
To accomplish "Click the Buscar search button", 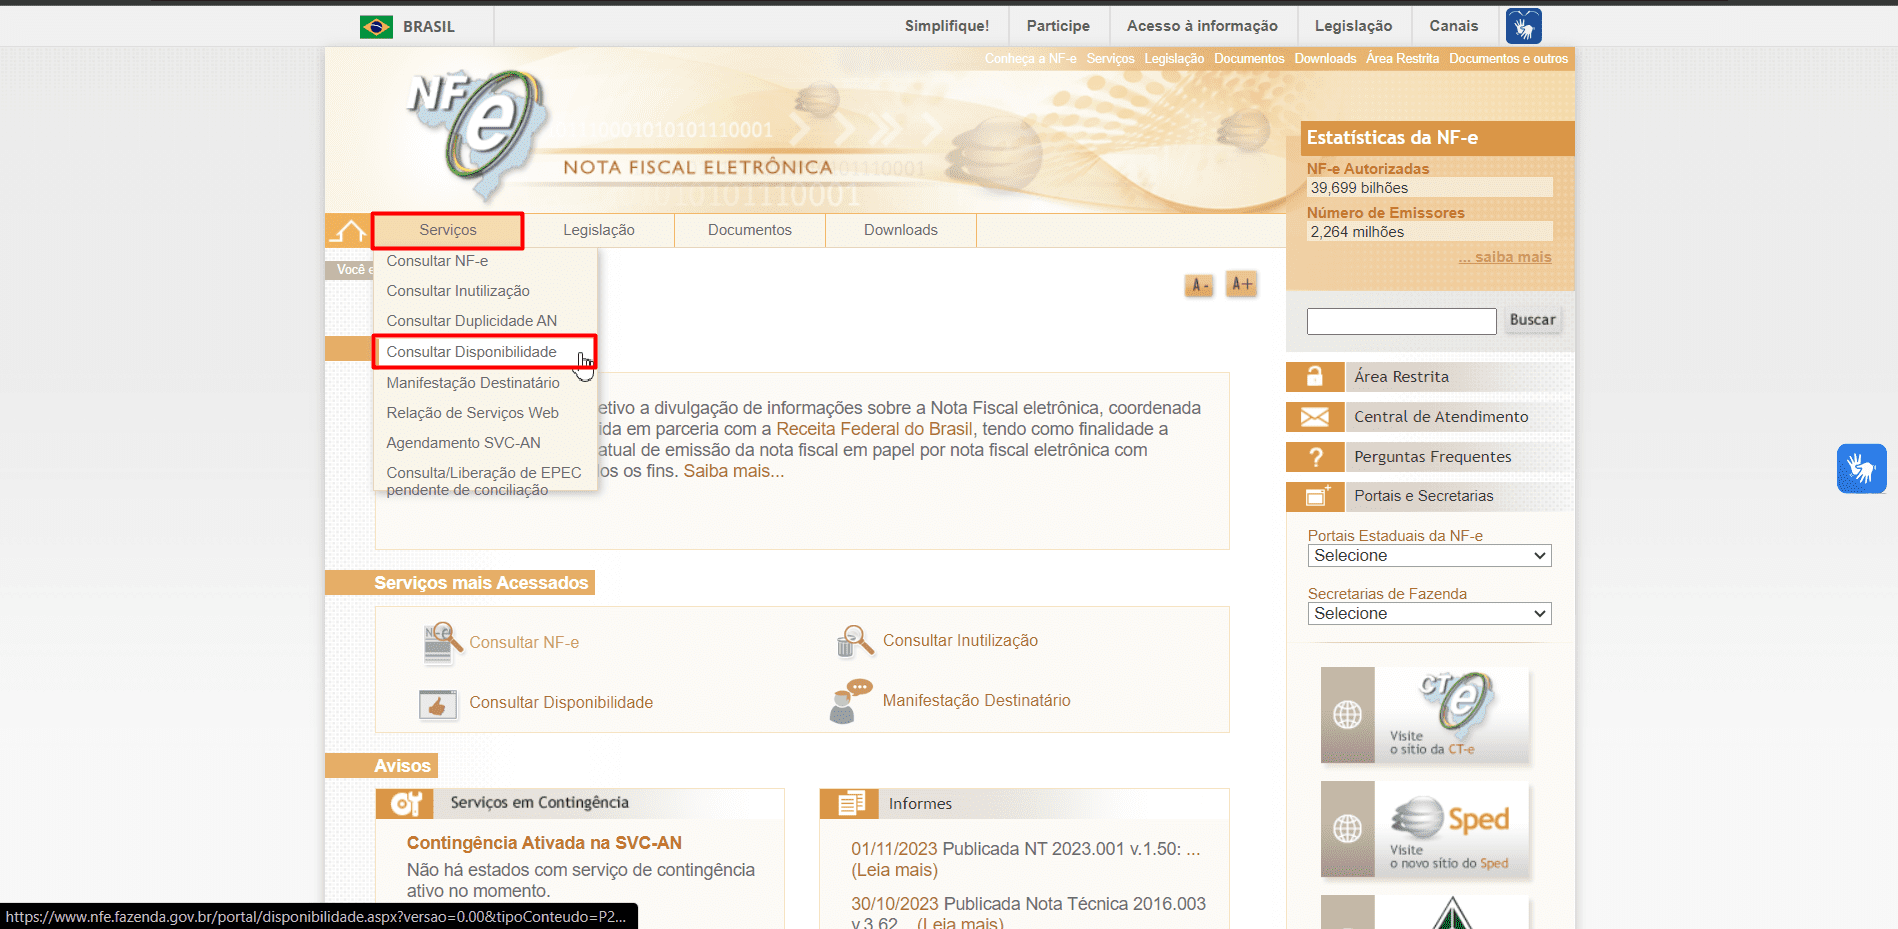I will (x=1532, y=320).
